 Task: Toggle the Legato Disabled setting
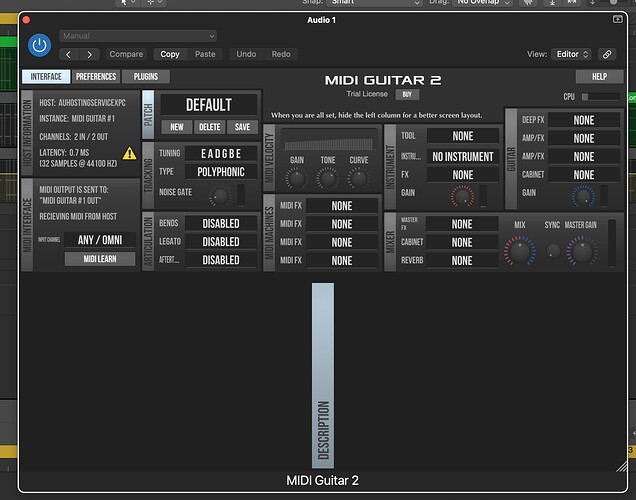click(x=221, y=242)
